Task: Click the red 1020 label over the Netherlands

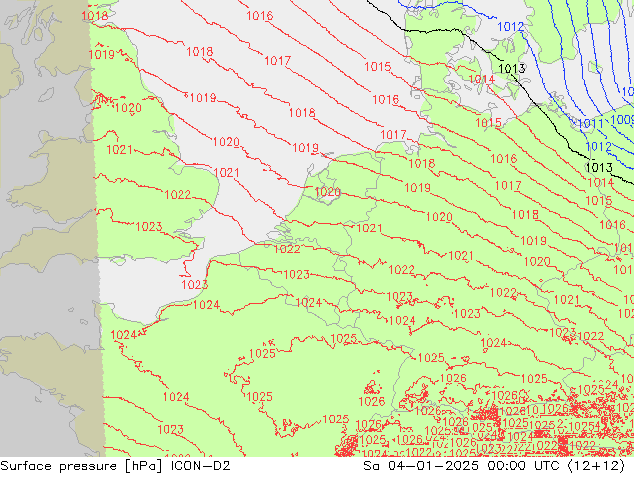Action: [x=328, y=192]
